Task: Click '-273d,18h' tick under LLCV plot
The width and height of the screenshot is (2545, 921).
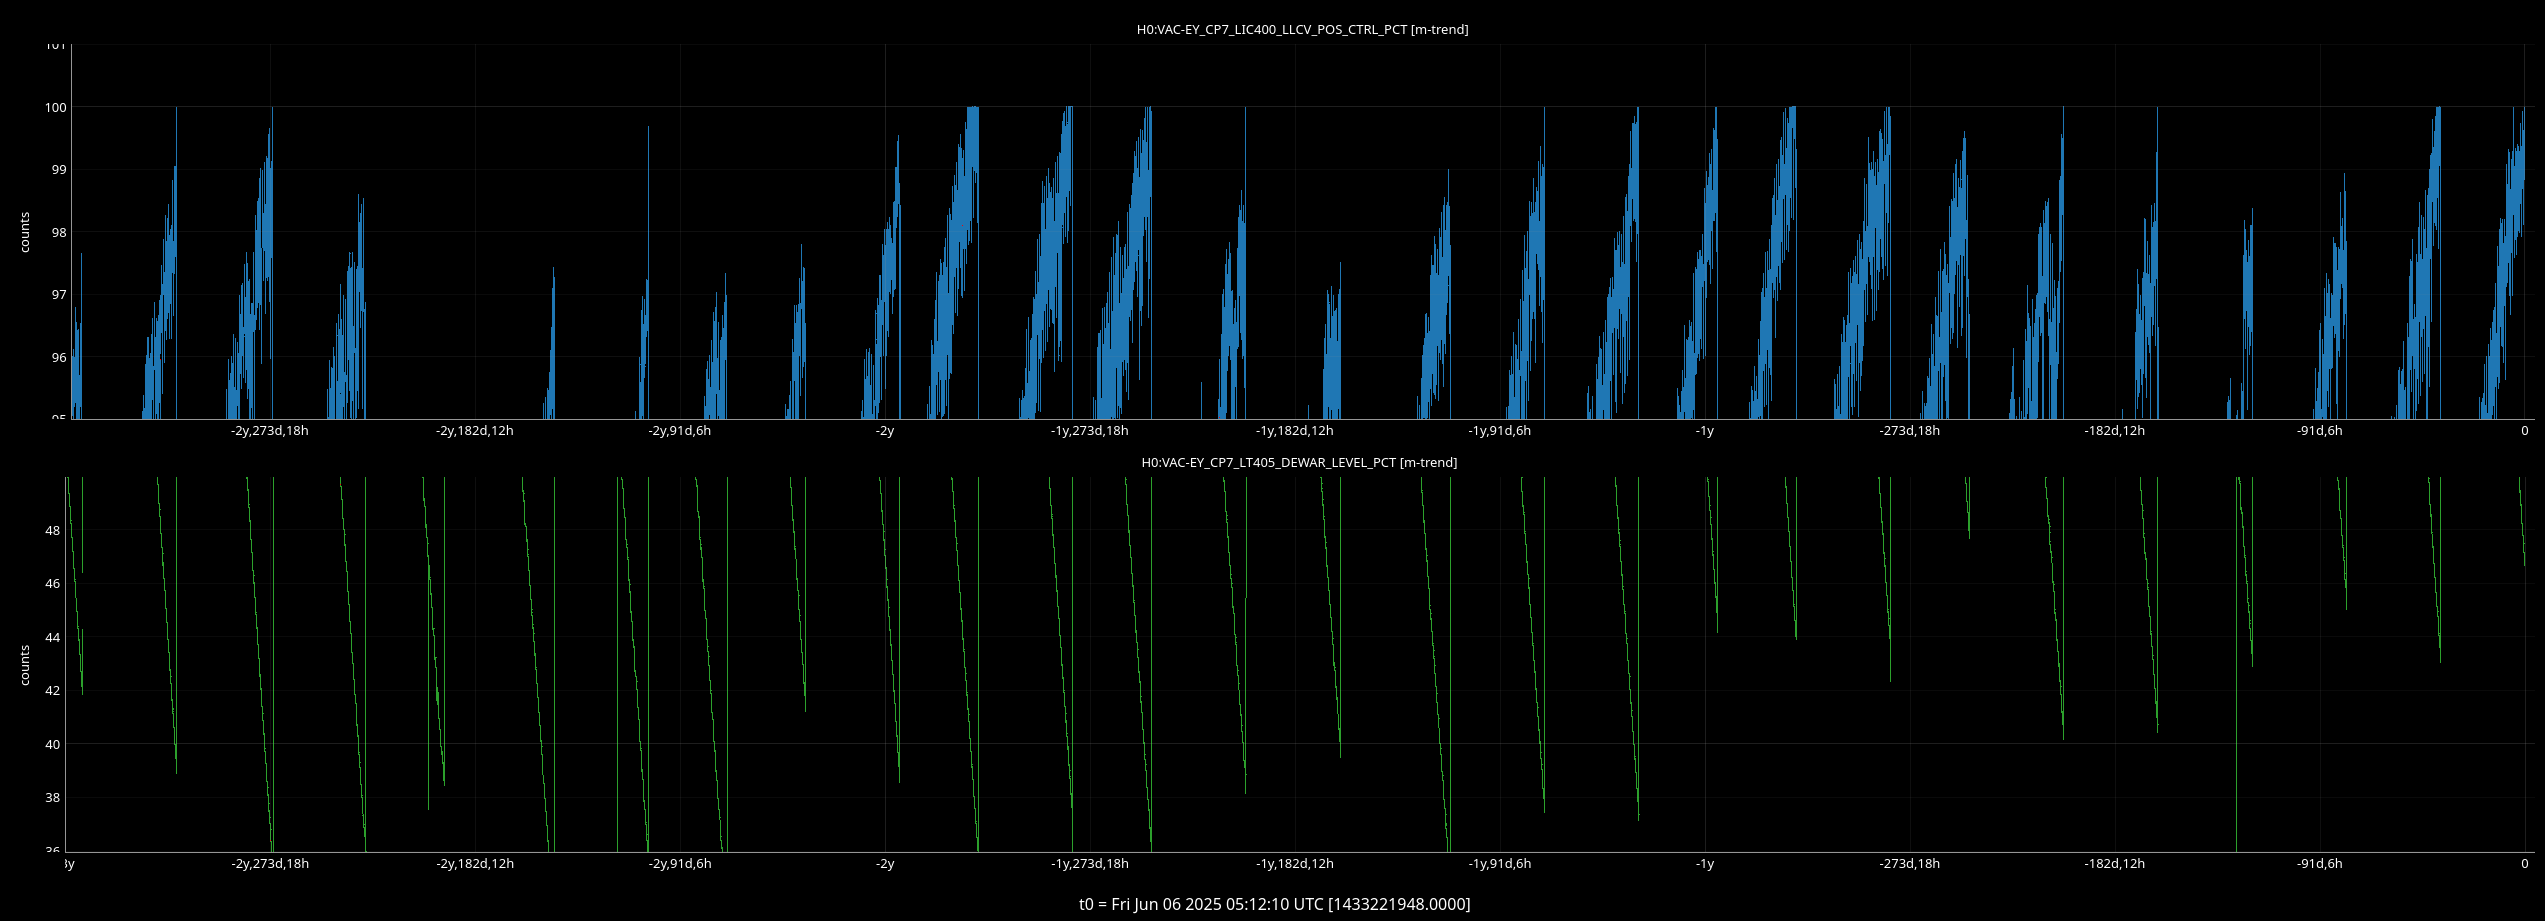Action: click(1910, 431)
